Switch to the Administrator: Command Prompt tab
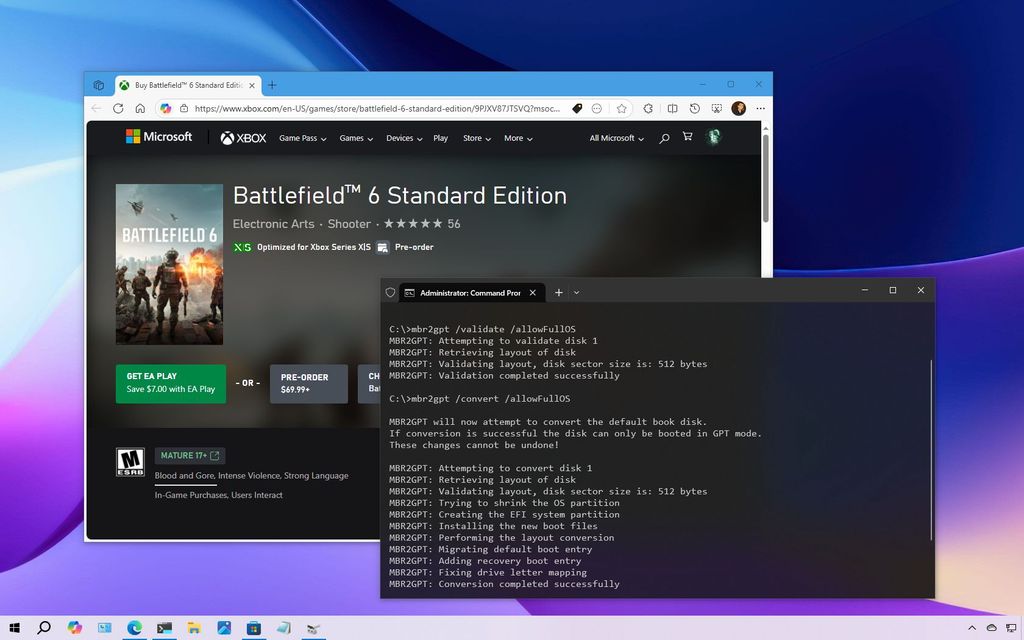Viewport: 1024px width, 640px height. tap(470, 292)
